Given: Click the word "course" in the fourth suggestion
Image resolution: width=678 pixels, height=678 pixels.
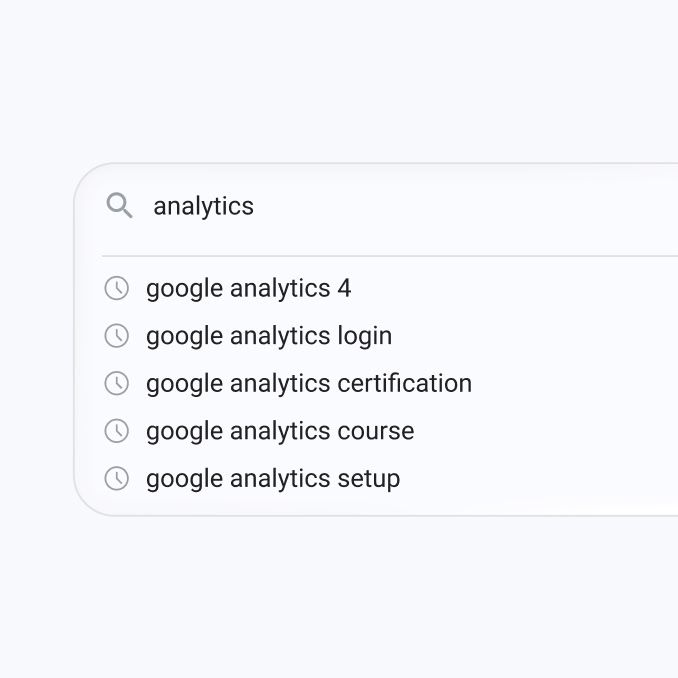Looking at the screenshot, I should pos(375,431).
